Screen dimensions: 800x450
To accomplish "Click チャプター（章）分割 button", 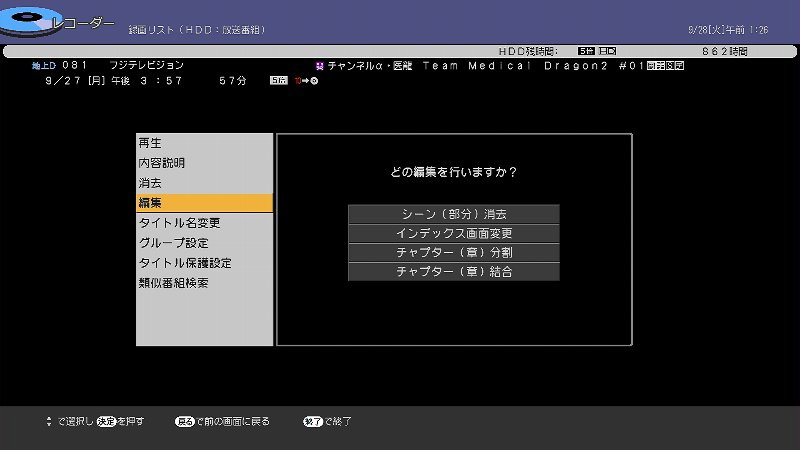I will pyautogui.click(x=454, y=253).
